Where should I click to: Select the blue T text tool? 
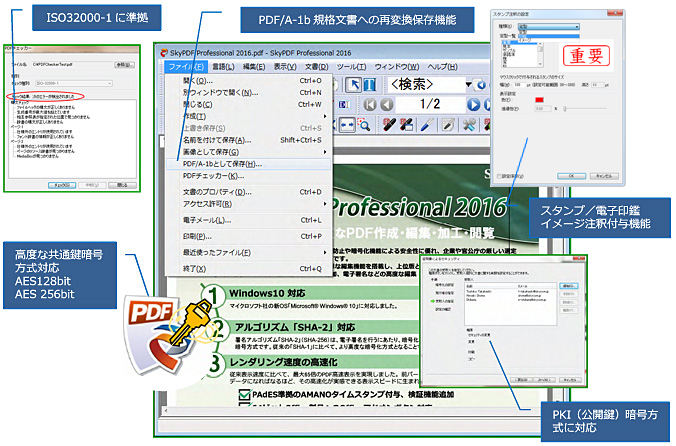tap(370, 84)
